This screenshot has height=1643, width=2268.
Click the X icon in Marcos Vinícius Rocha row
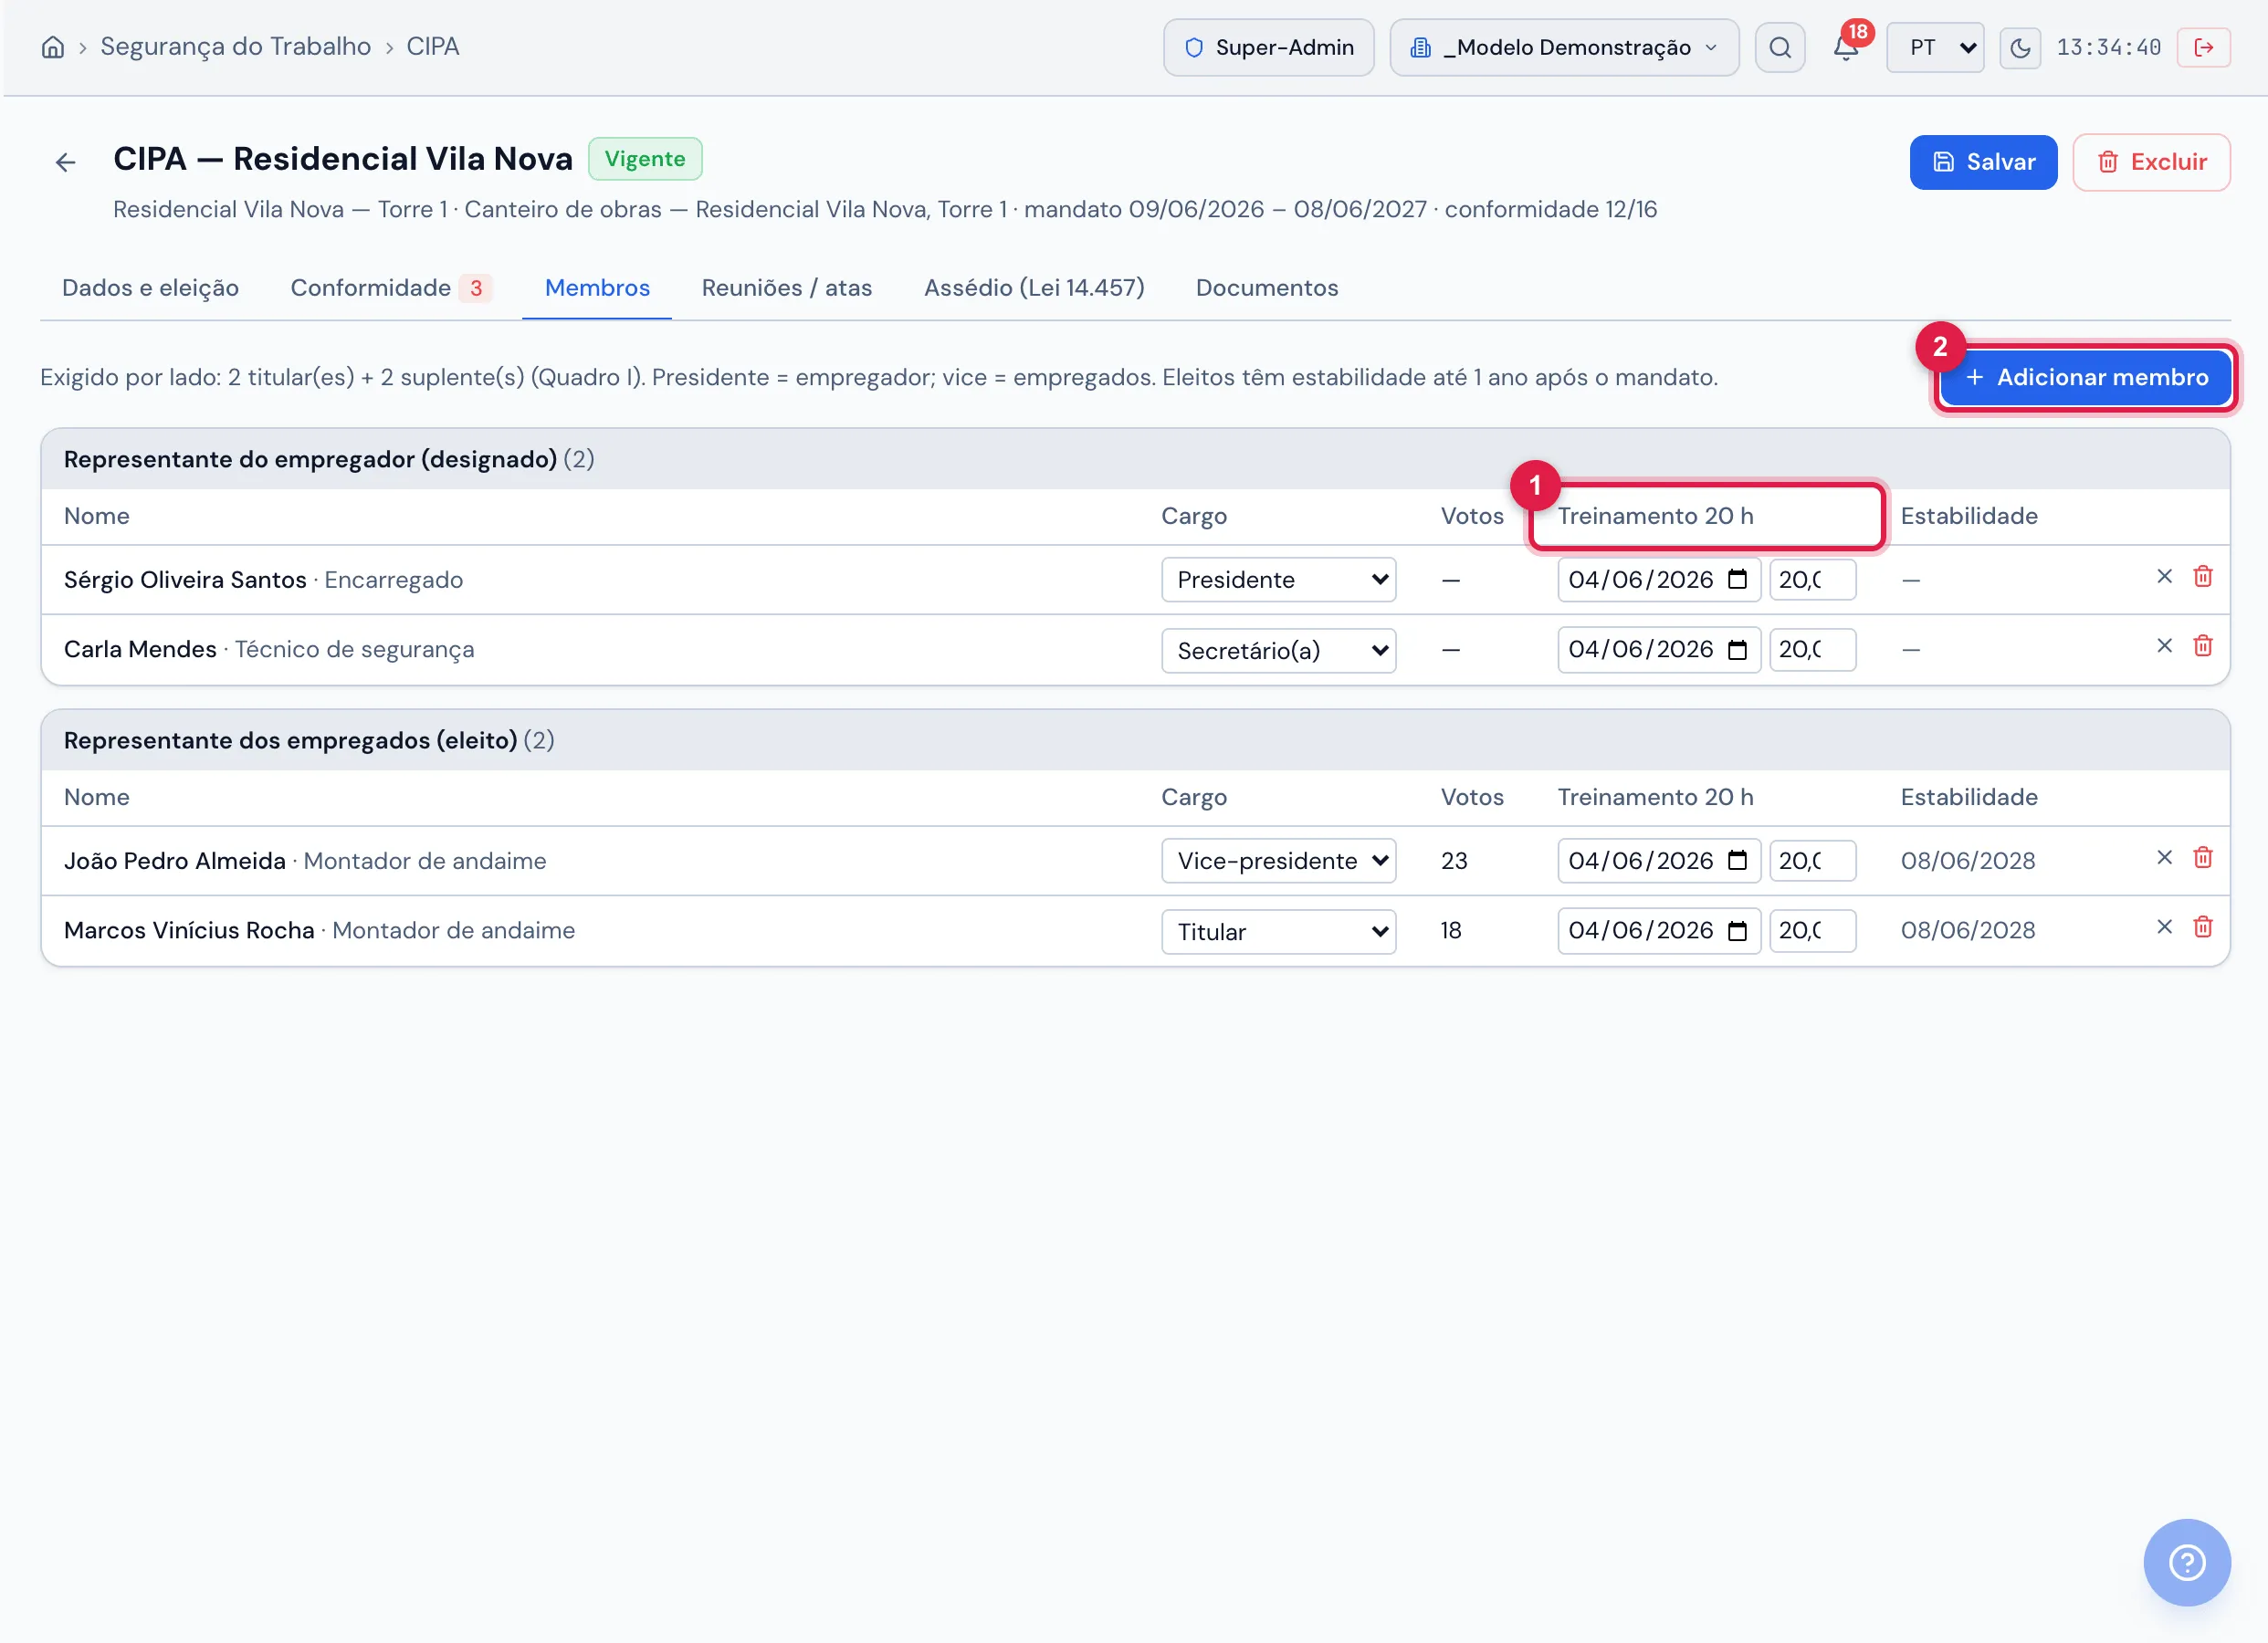click(x=2164, y=927)
